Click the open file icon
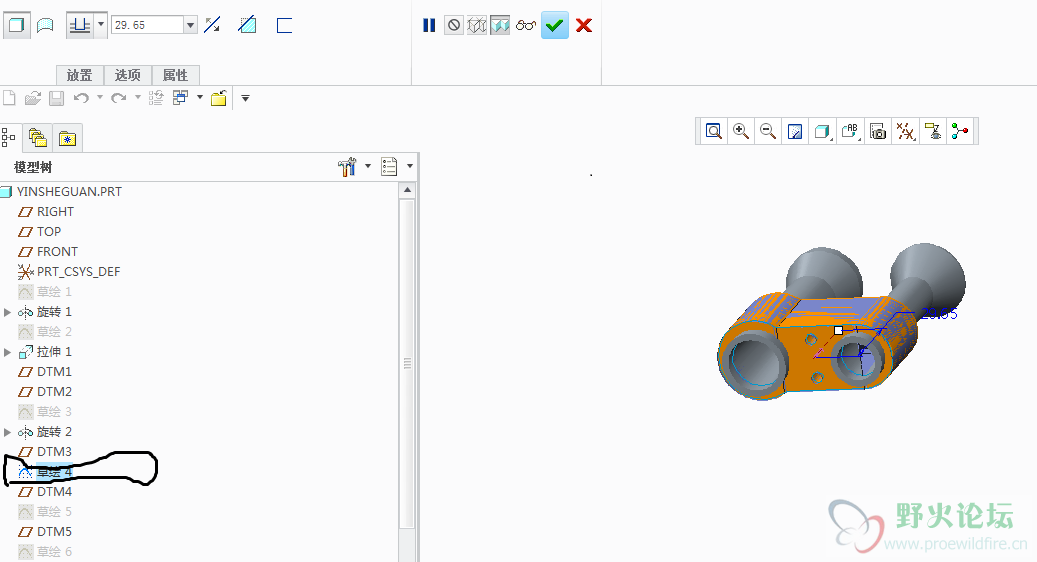This screenshot has width=1037, height=562. [33, 99]
